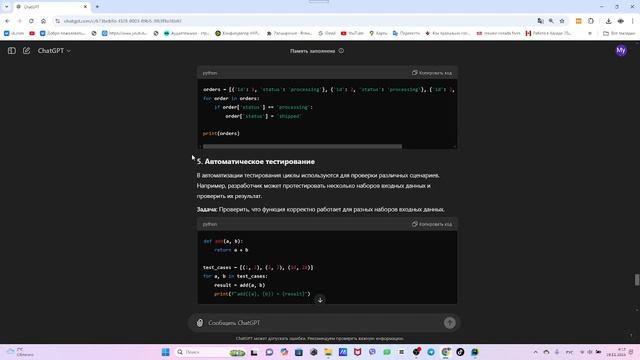Toggle the ChatGPT sidebar panel icon
The image size is (640, 360).
[x=12, y=51]
